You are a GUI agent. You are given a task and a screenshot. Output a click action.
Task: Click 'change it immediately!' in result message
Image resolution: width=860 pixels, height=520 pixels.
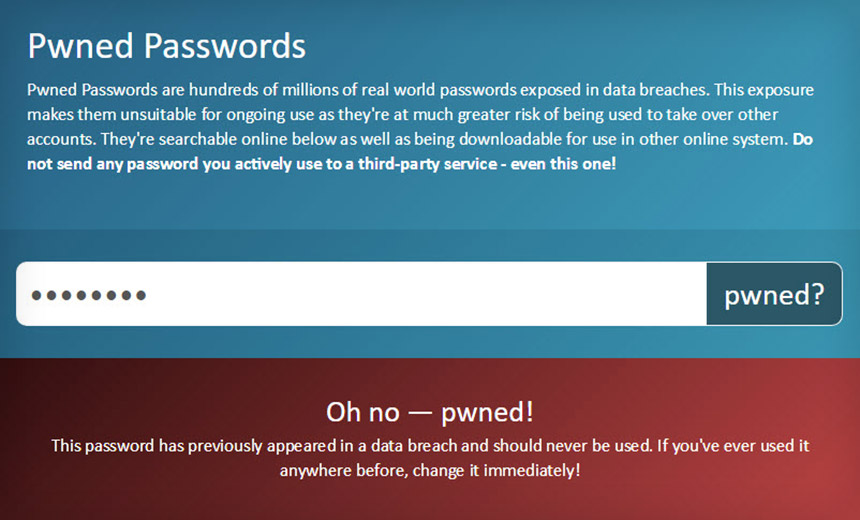click(496, 471)
